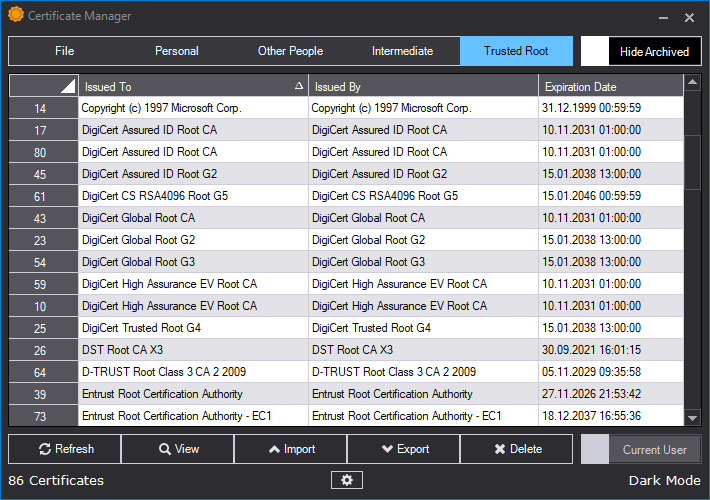The height and width of the screenshot is (500, 710).
Task: Select row header 59
Action: tap(43, 284)
